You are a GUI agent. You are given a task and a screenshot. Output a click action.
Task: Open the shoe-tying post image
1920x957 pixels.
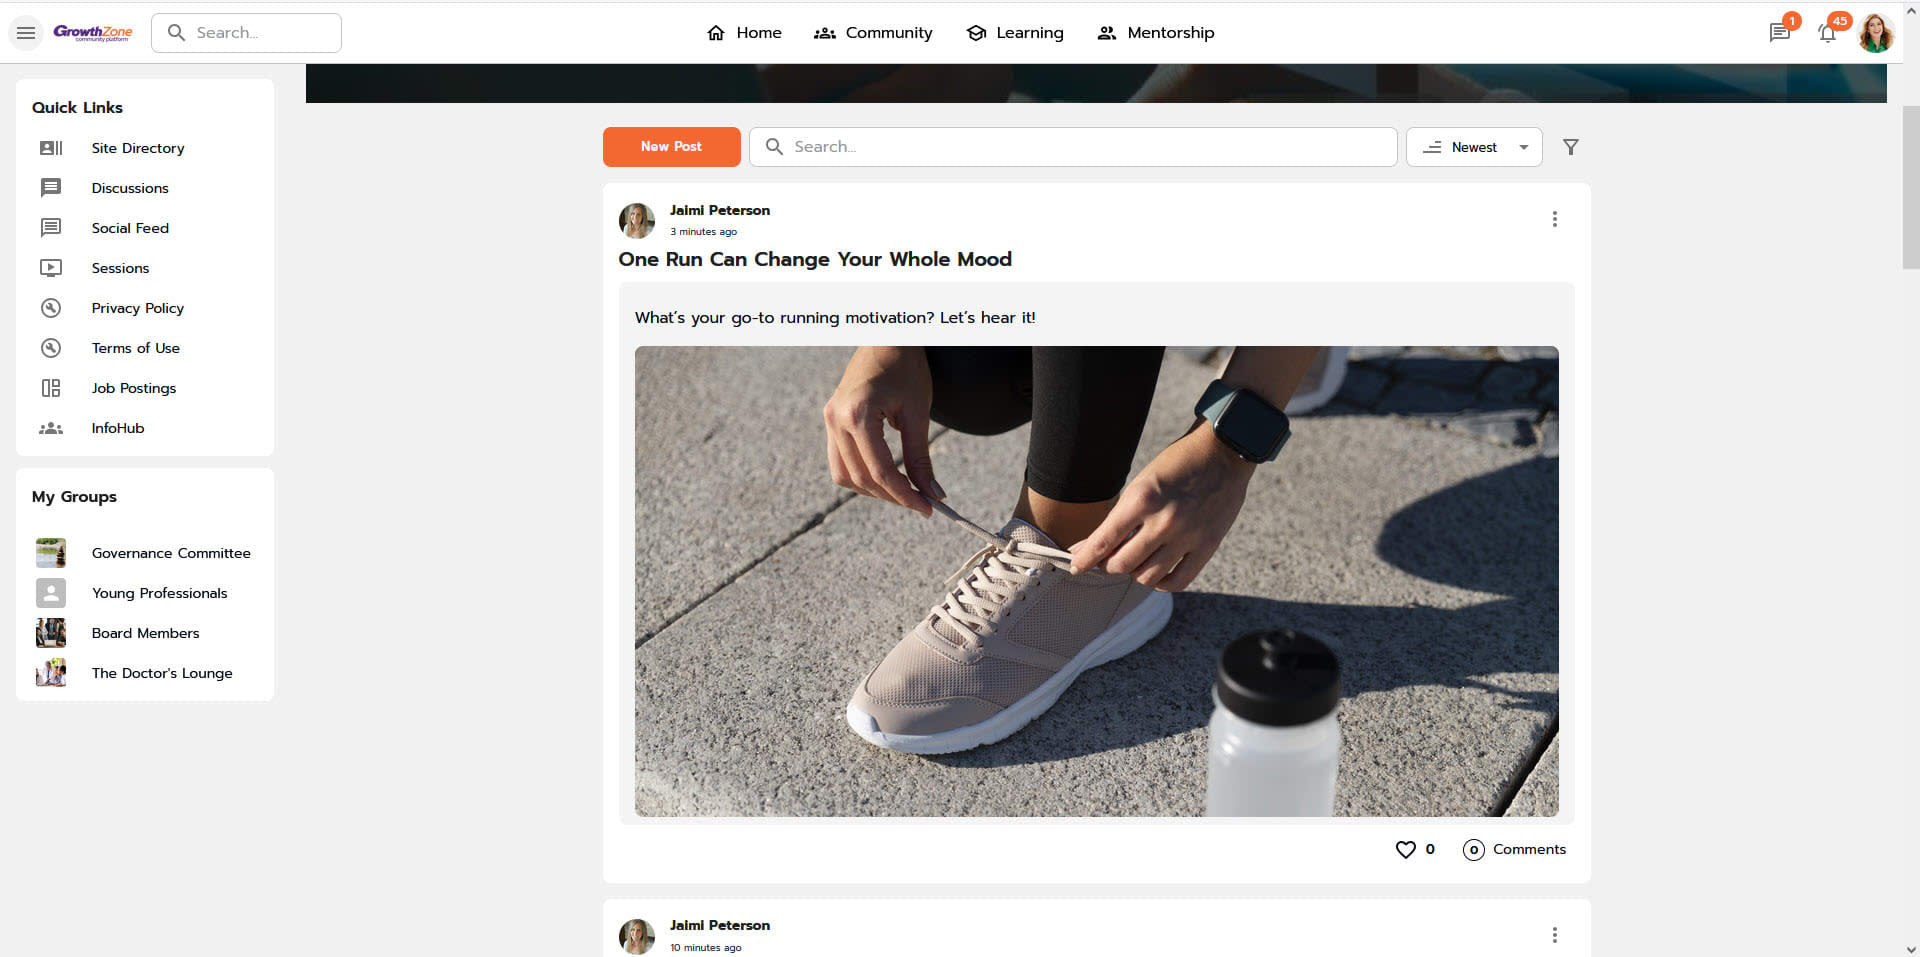(x=1097, y=581)
